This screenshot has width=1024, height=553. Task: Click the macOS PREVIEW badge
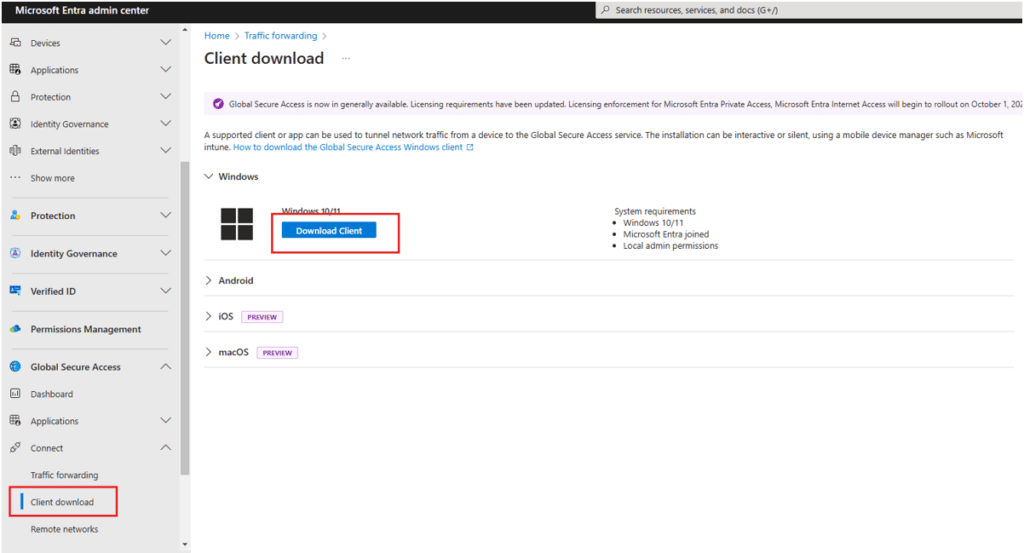pyautogui.click(x=277, y=353)
